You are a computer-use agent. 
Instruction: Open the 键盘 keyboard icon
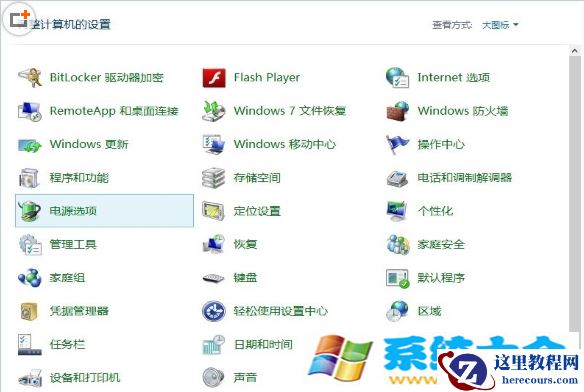[214, 278]
